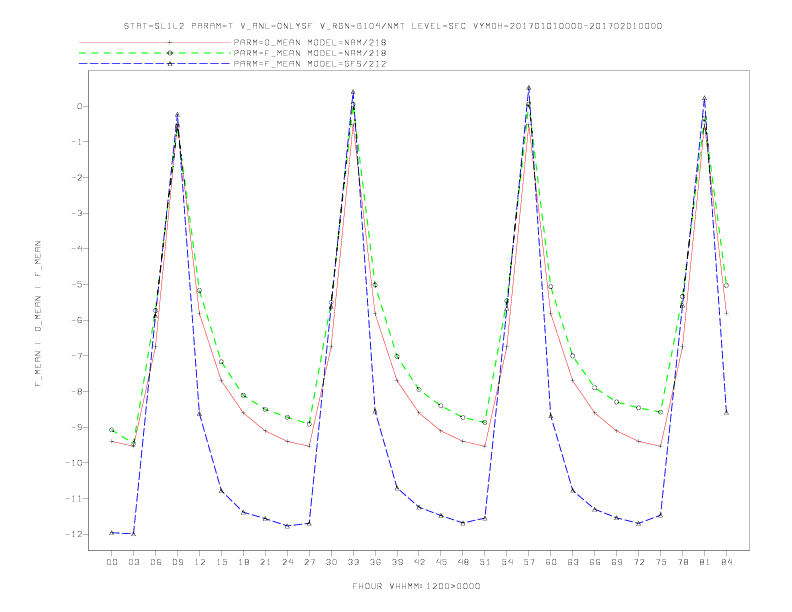
Task: Click x-axis tick label 81
Action: tap(704, 562)
